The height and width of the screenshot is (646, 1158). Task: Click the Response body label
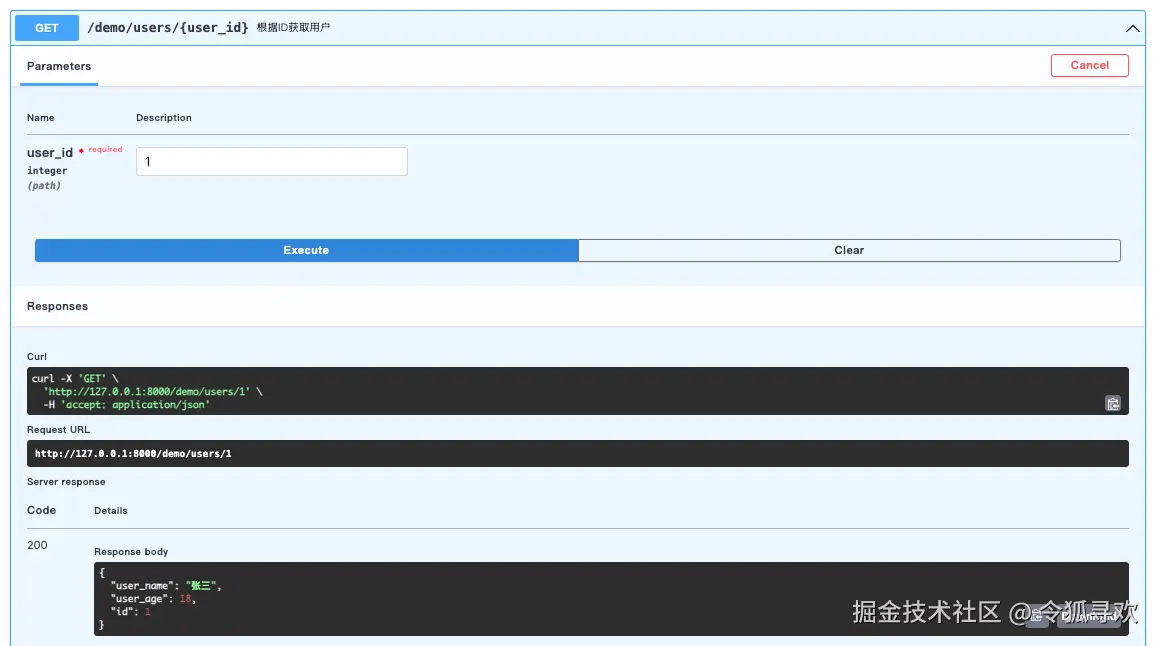click(x=131, y=551)
